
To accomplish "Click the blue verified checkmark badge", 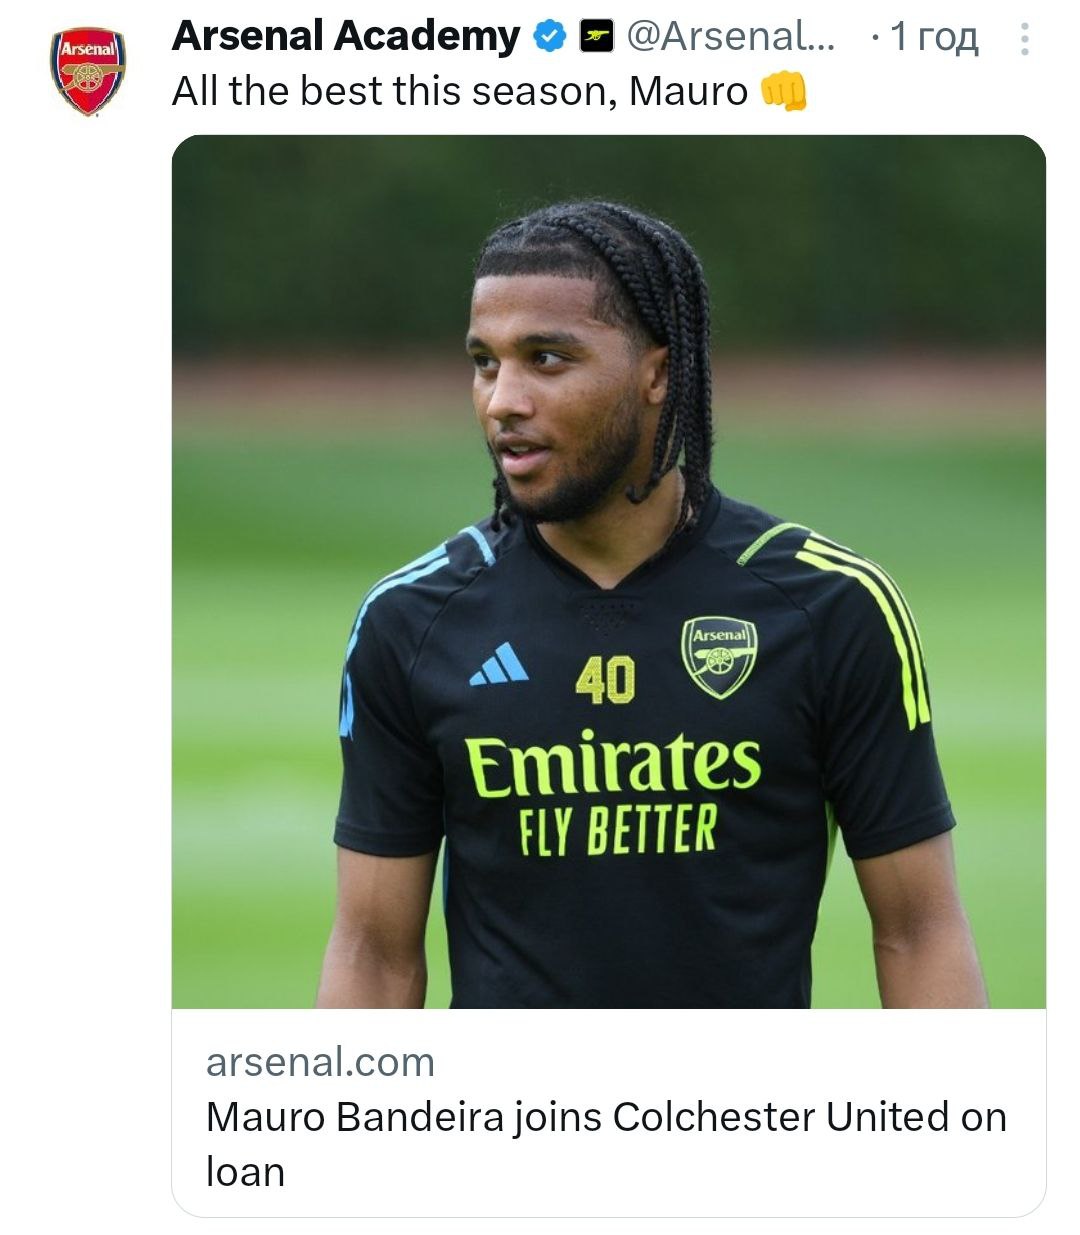I will click(x=549, y=37).
